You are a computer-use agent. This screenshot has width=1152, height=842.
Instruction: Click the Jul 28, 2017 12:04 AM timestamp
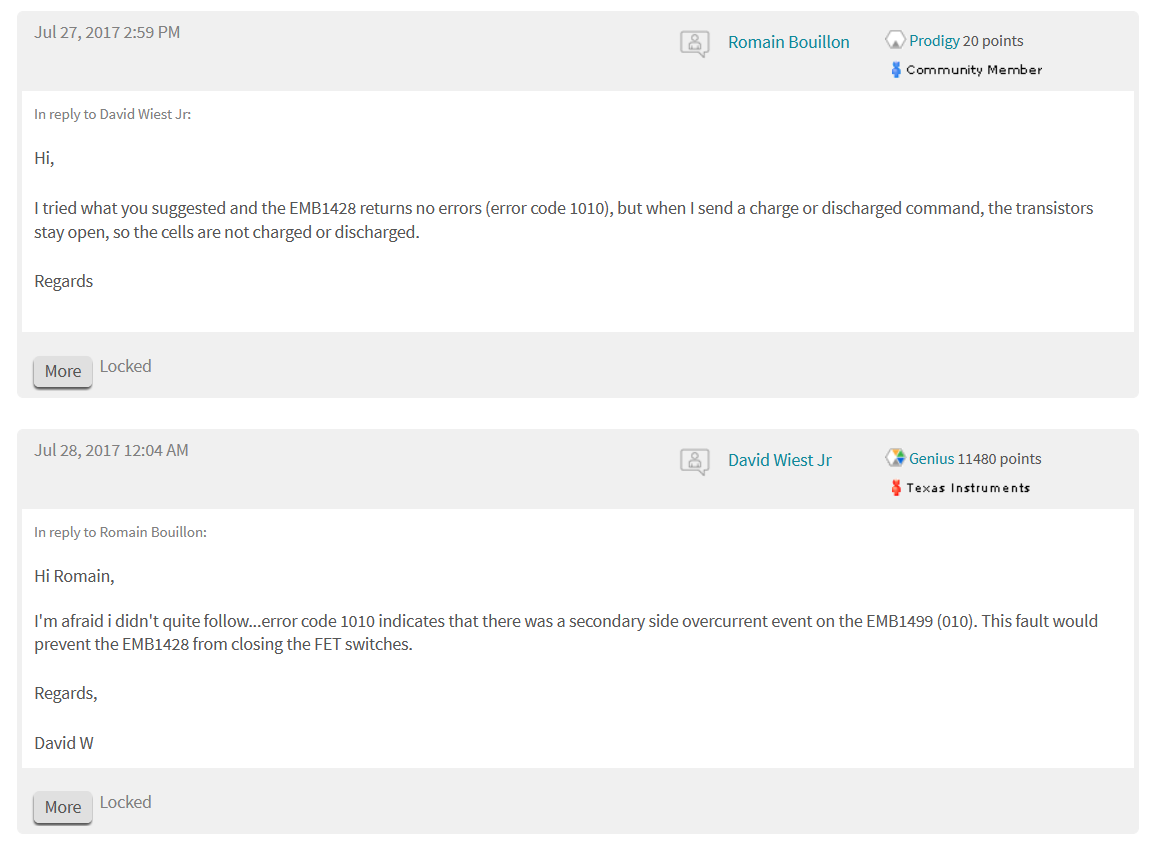click(111, 450)
